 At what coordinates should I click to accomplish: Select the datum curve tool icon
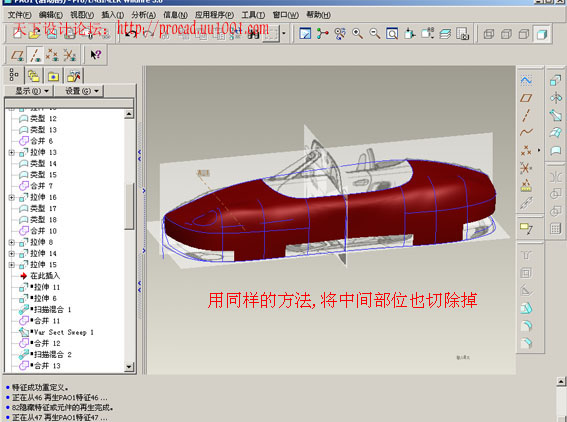point(526,132)
